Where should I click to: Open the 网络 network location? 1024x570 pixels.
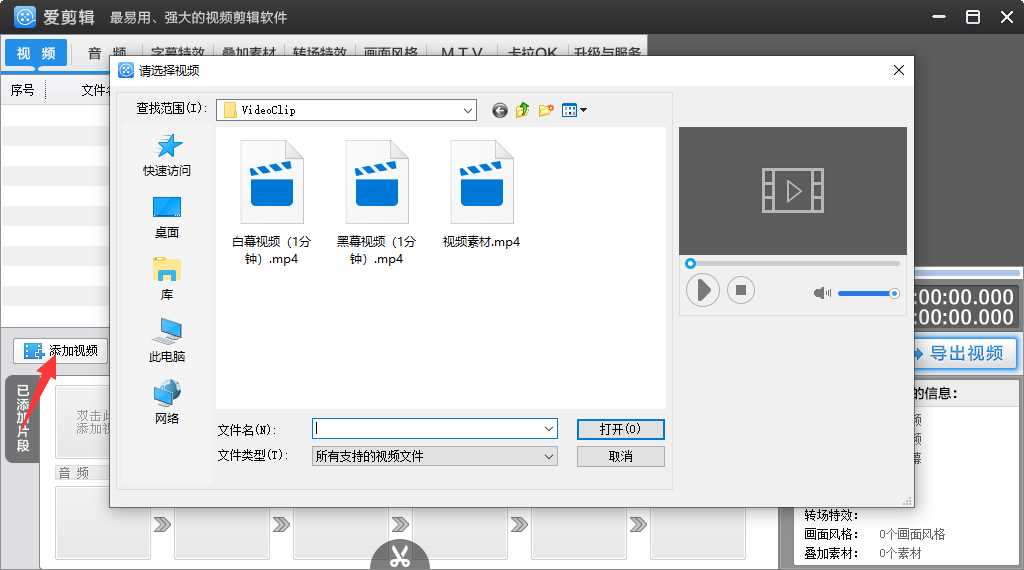(x=167, y=402)
